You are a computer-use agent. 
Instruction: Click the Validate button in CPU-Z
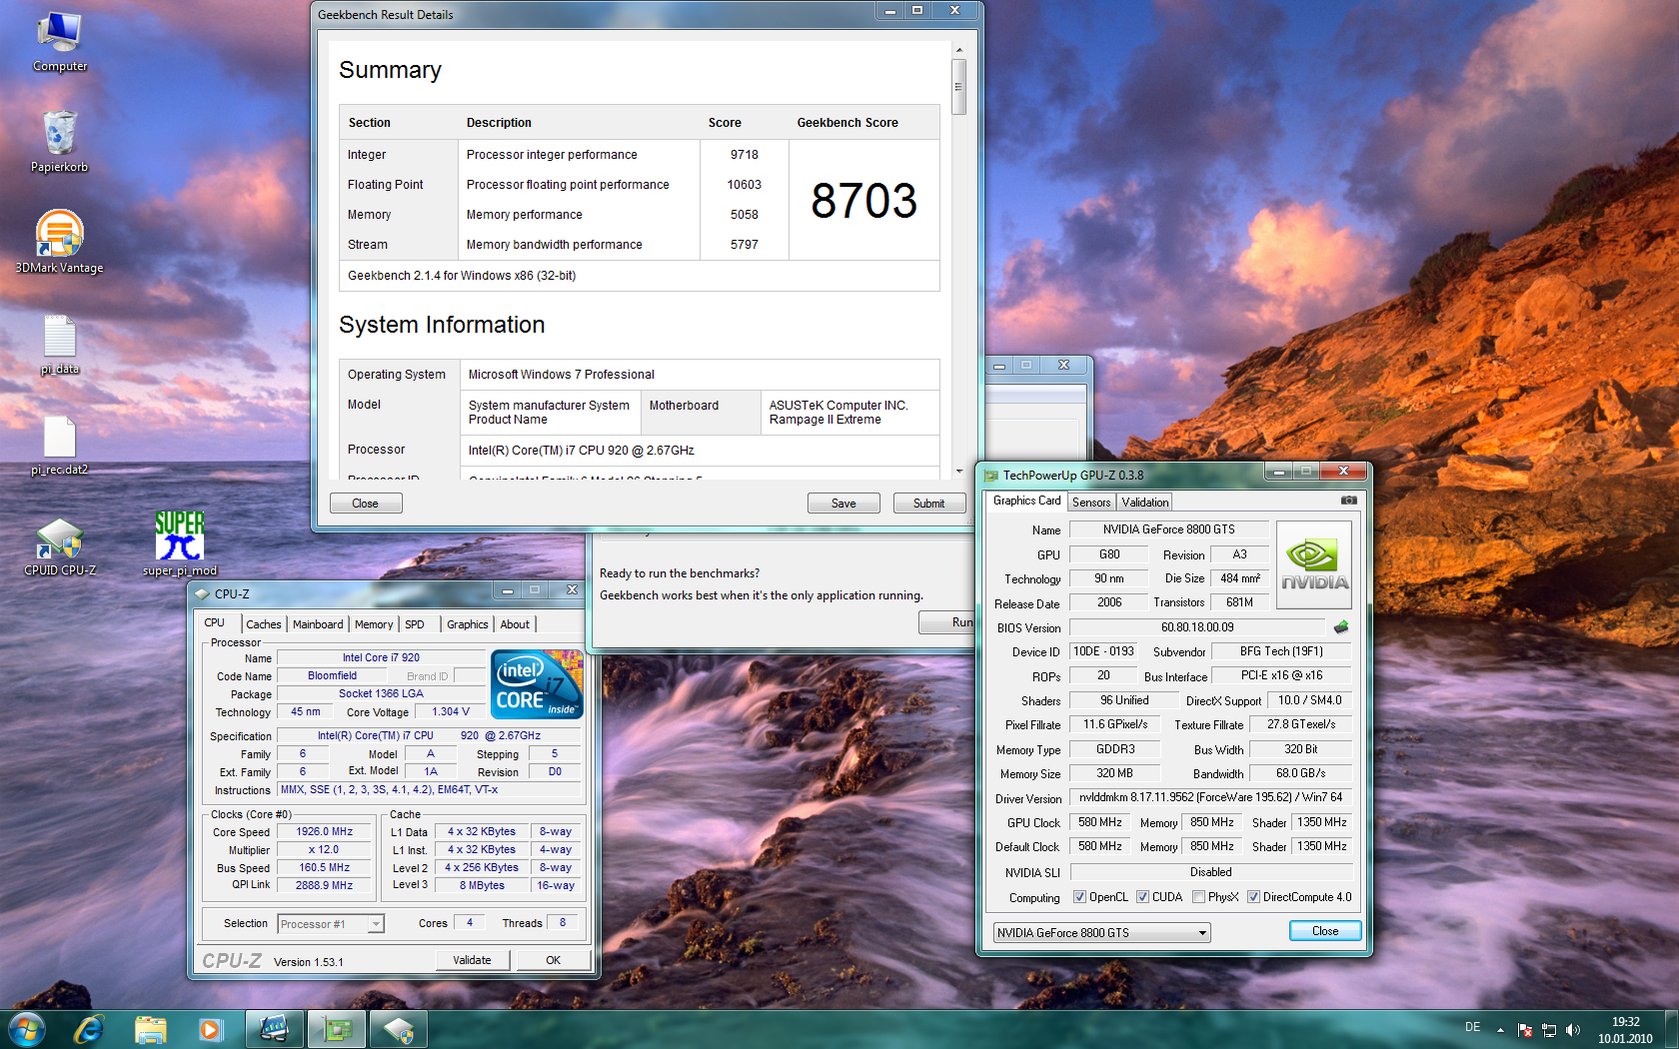click(x=472, y=960)
